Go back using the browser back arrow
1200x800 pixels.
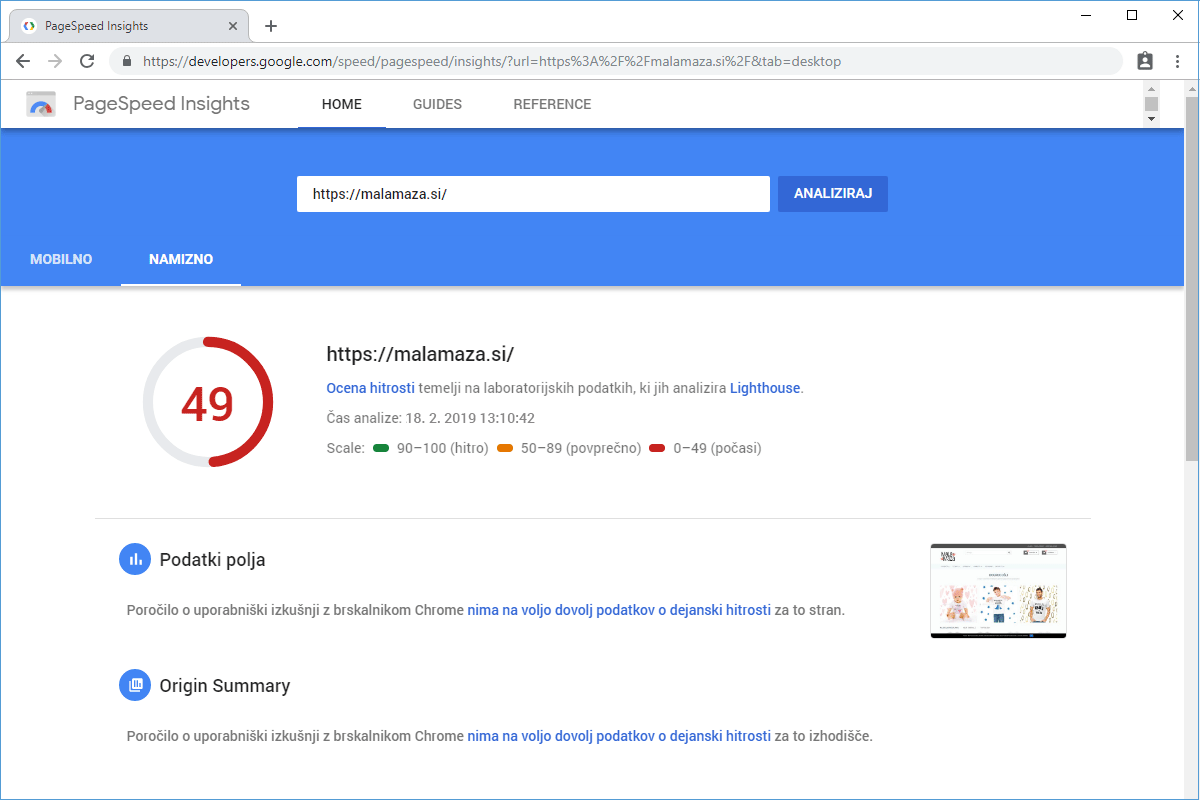coord(23,61)
